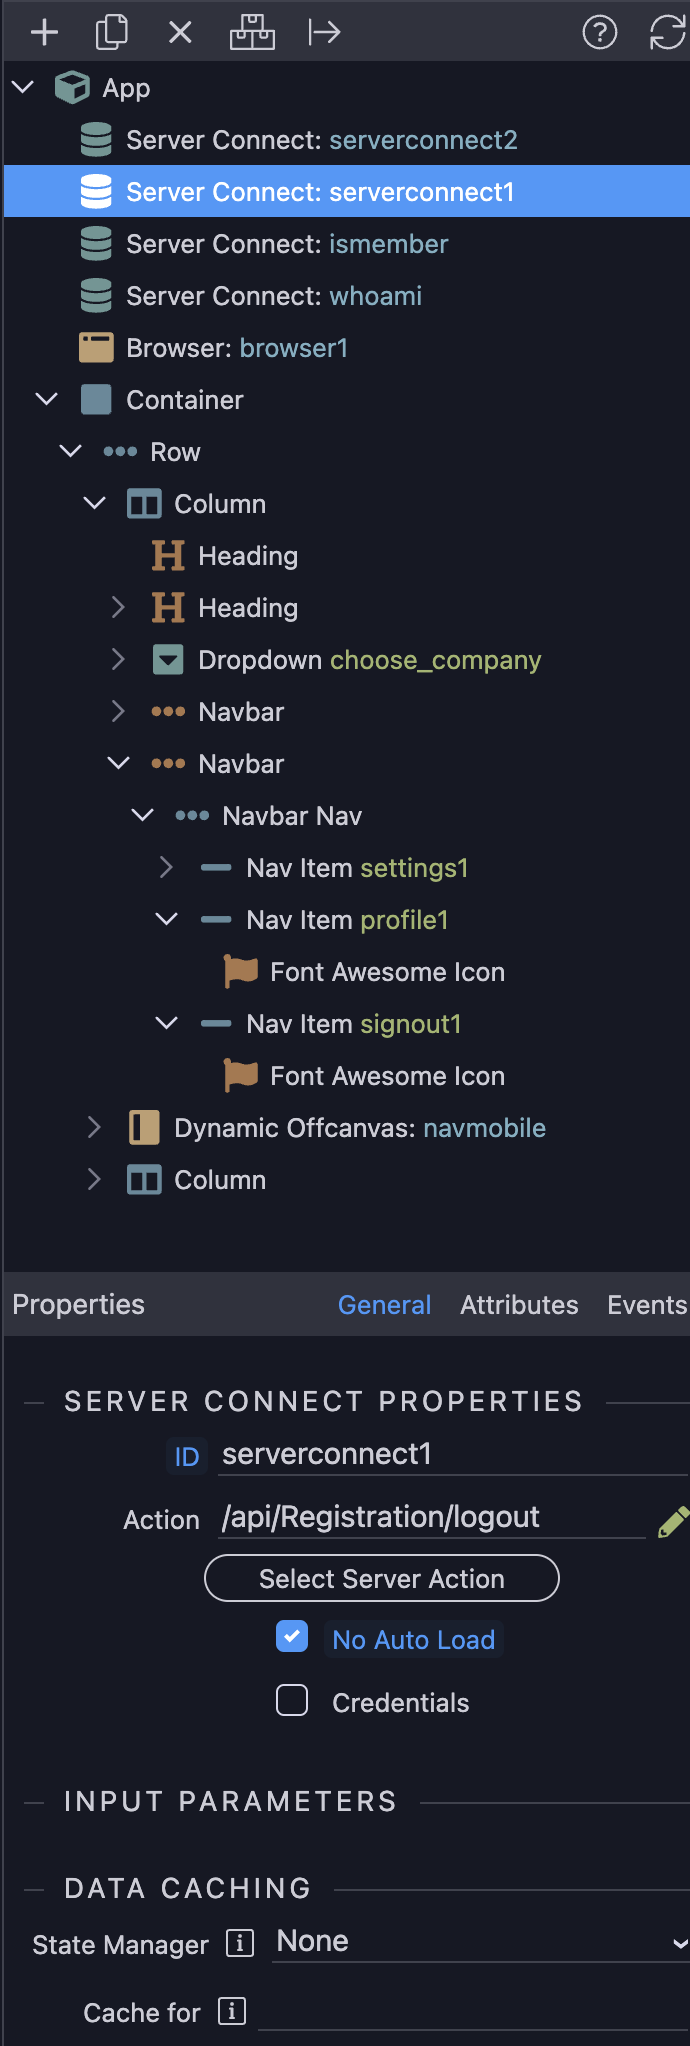
Task: Click the blocks structure icon in toolbar
Action: (252, 33)
